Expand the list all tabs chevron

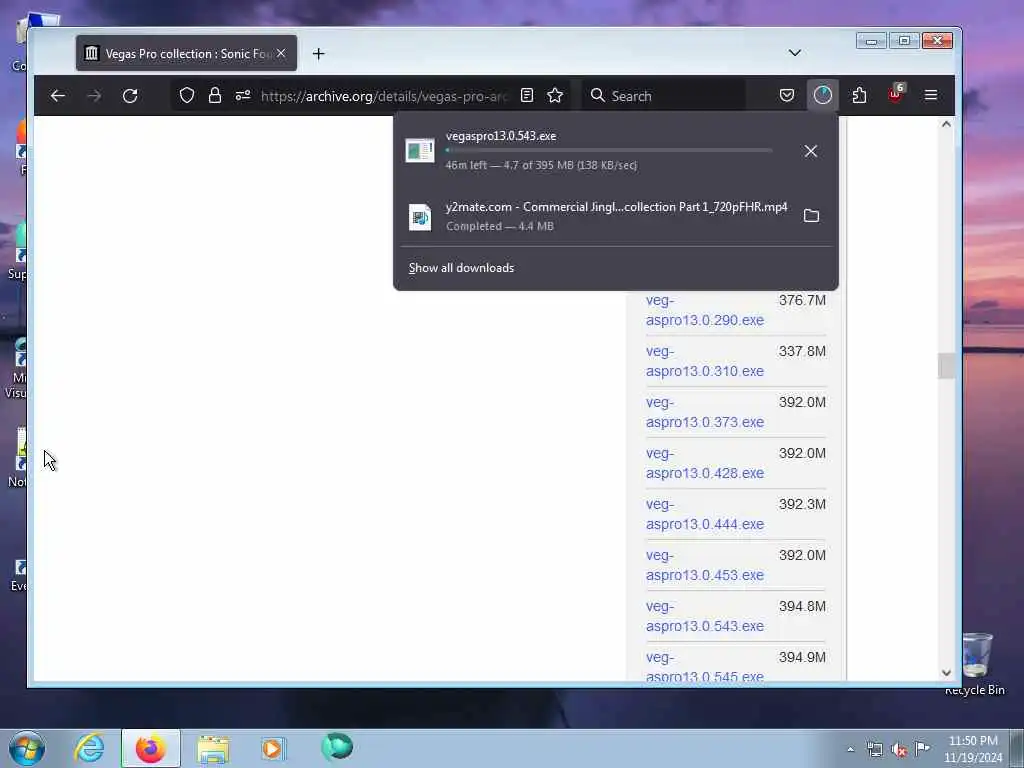click(x=795, y=53)
